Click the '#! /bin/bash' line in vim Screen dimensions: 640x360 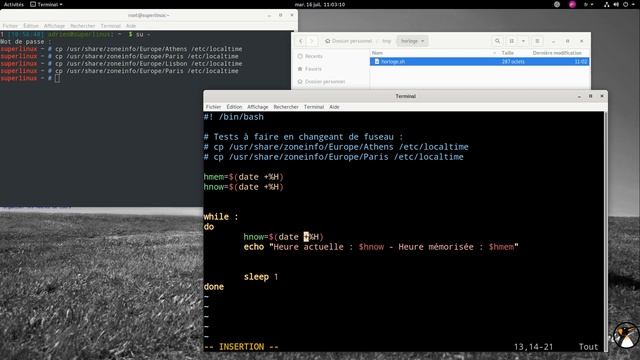click(x=234, y=117)
